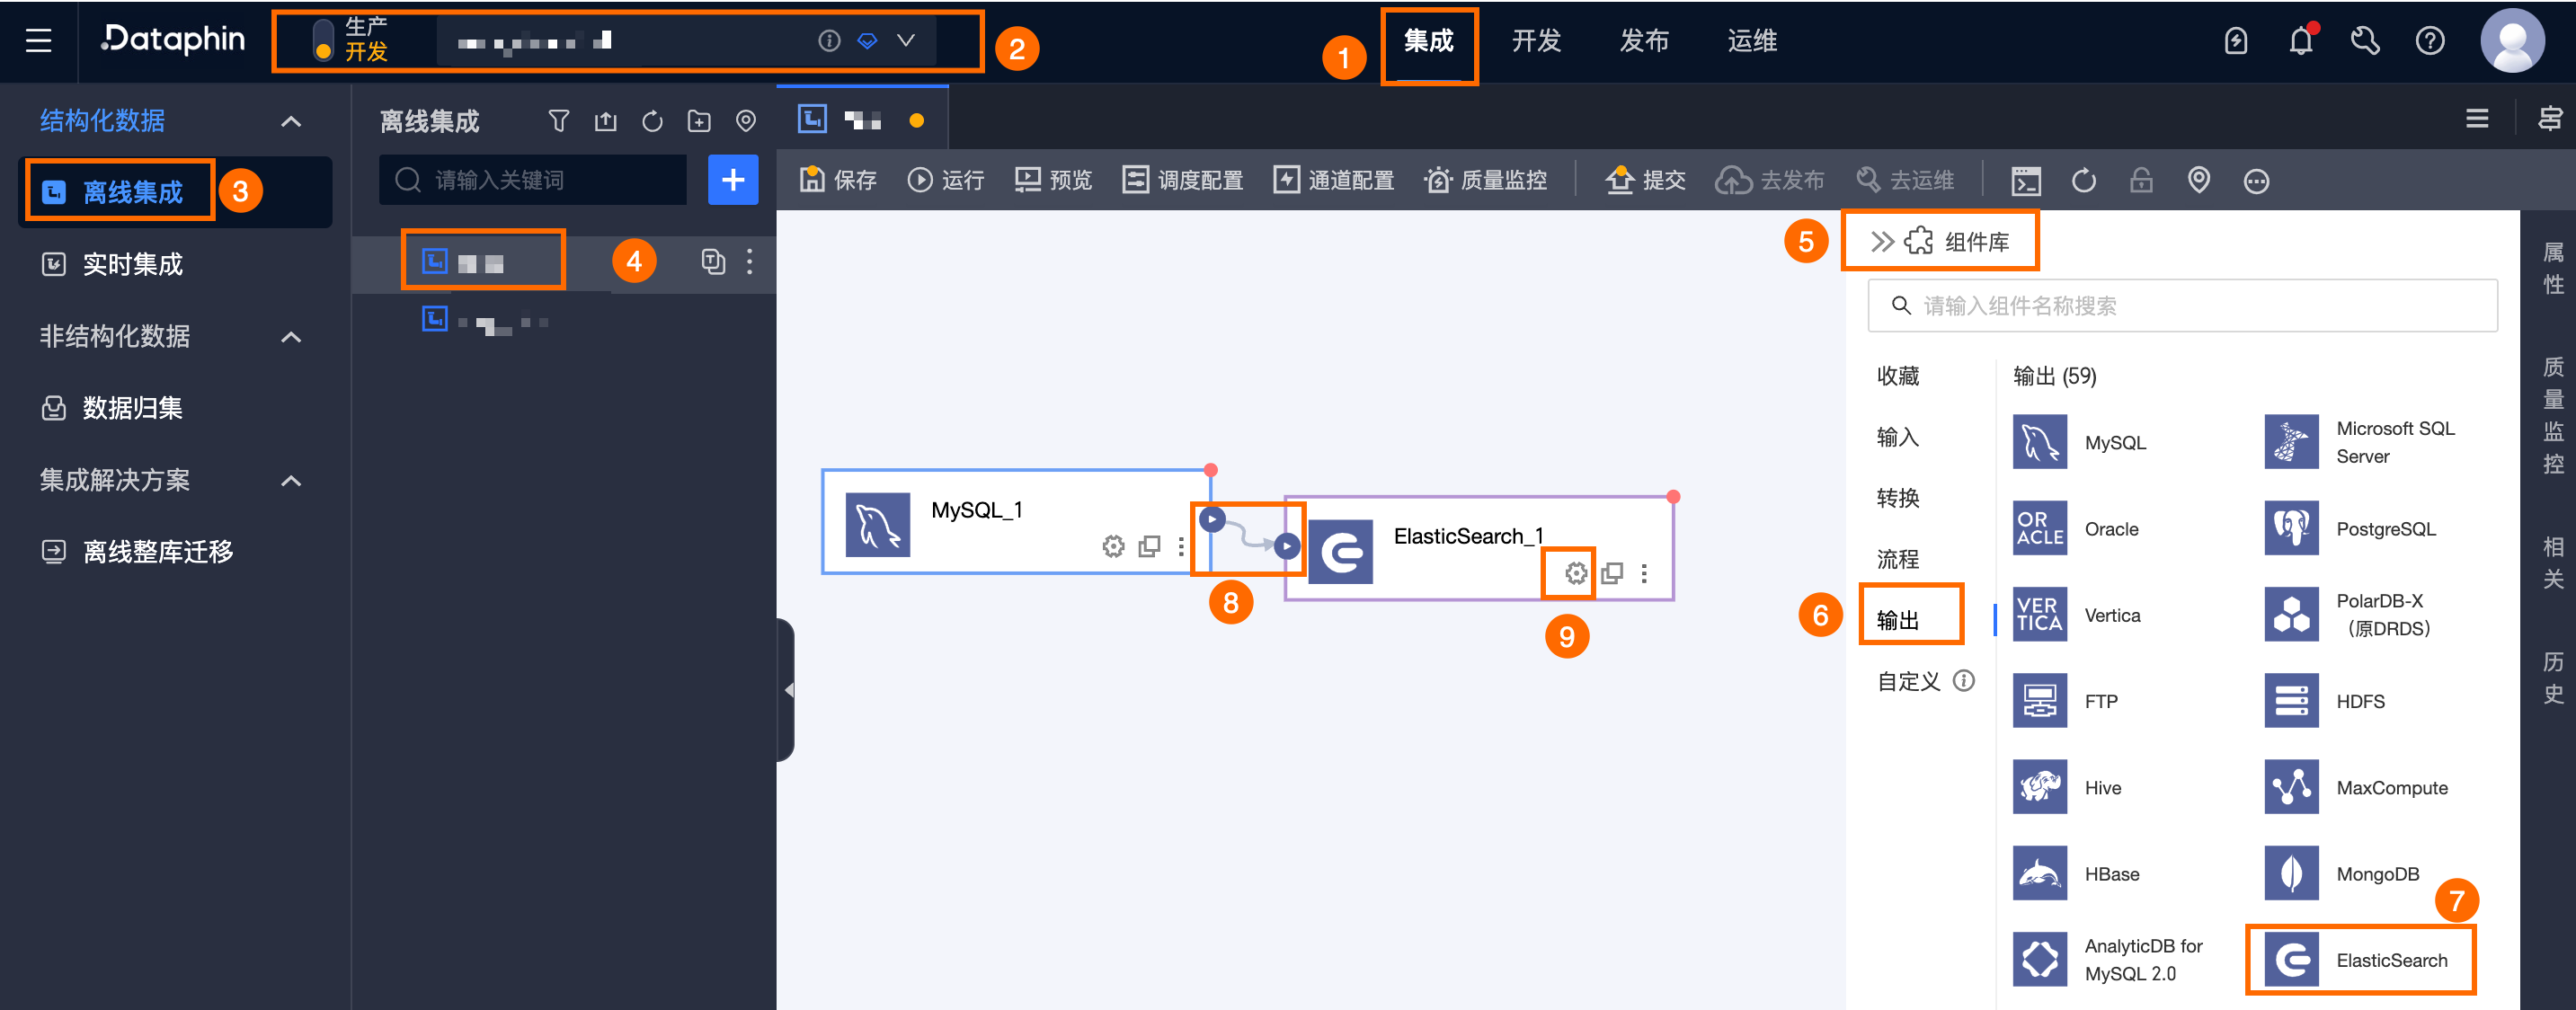Open the user avatar menu
The image size is (2576, 1010).
[x=2512, y=41]
